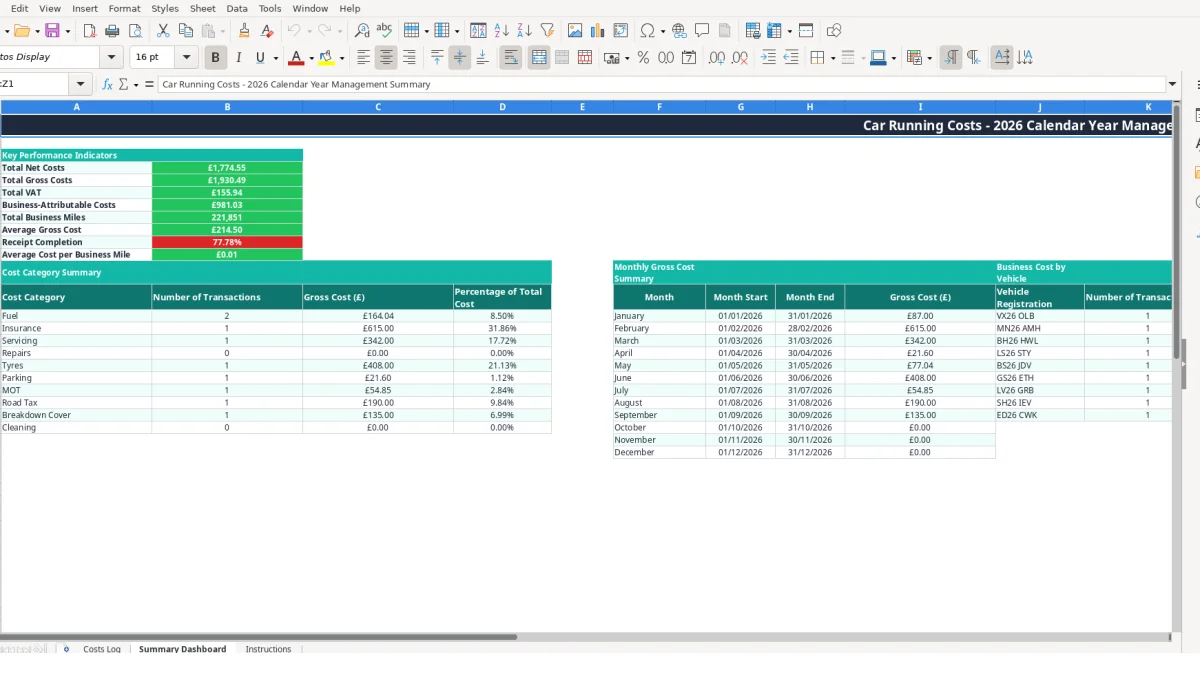
Task: Click Clear Direct Formatting icon
Action: [x=266, y=31]
